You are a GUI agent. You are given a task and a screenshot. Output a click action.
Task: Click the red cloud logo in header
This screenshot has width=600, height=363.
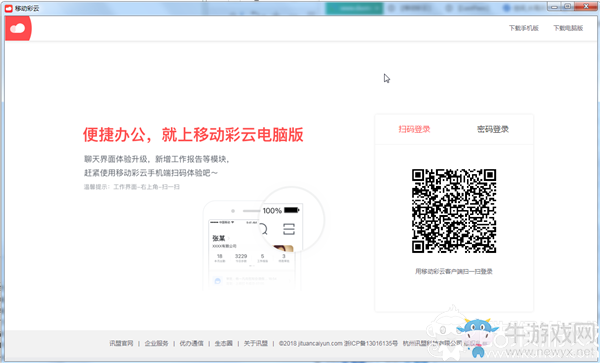click(18, 28)
